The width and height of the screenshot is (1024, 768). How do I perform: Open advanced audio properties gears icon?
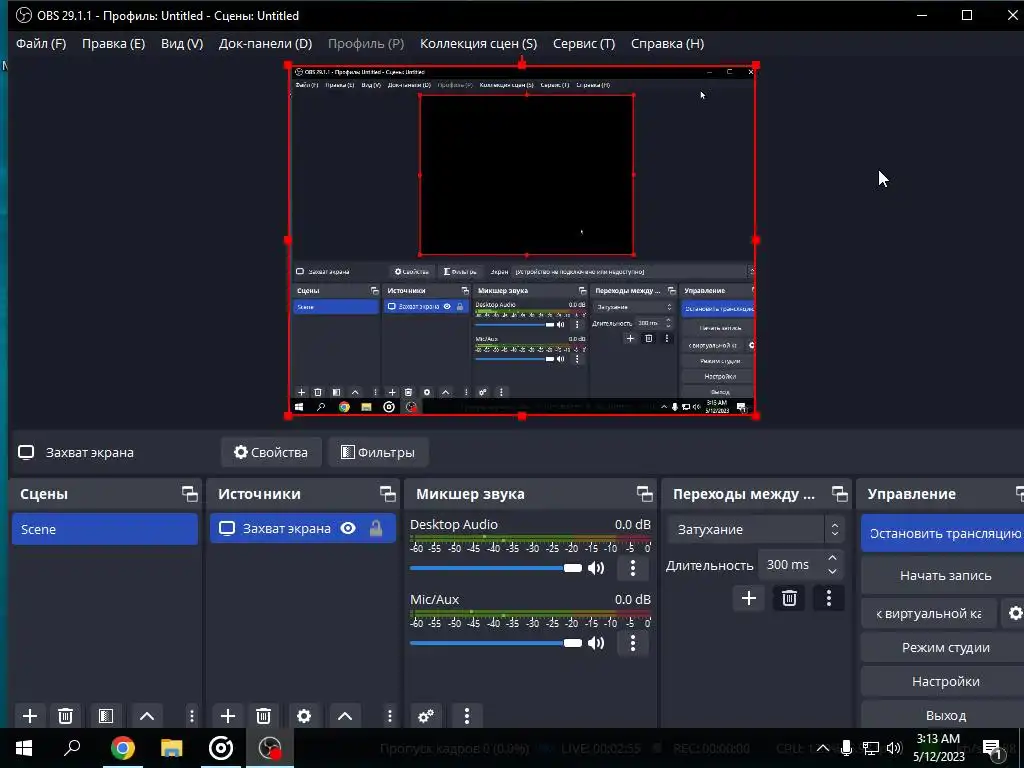pyautogui.click(x=426, y=716)
